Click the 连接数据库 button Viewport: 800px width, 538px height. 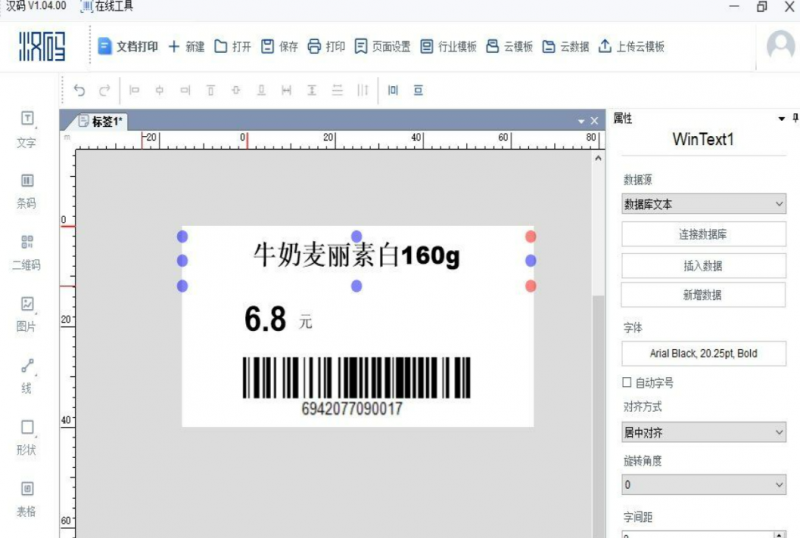click(x=704, y=234)
